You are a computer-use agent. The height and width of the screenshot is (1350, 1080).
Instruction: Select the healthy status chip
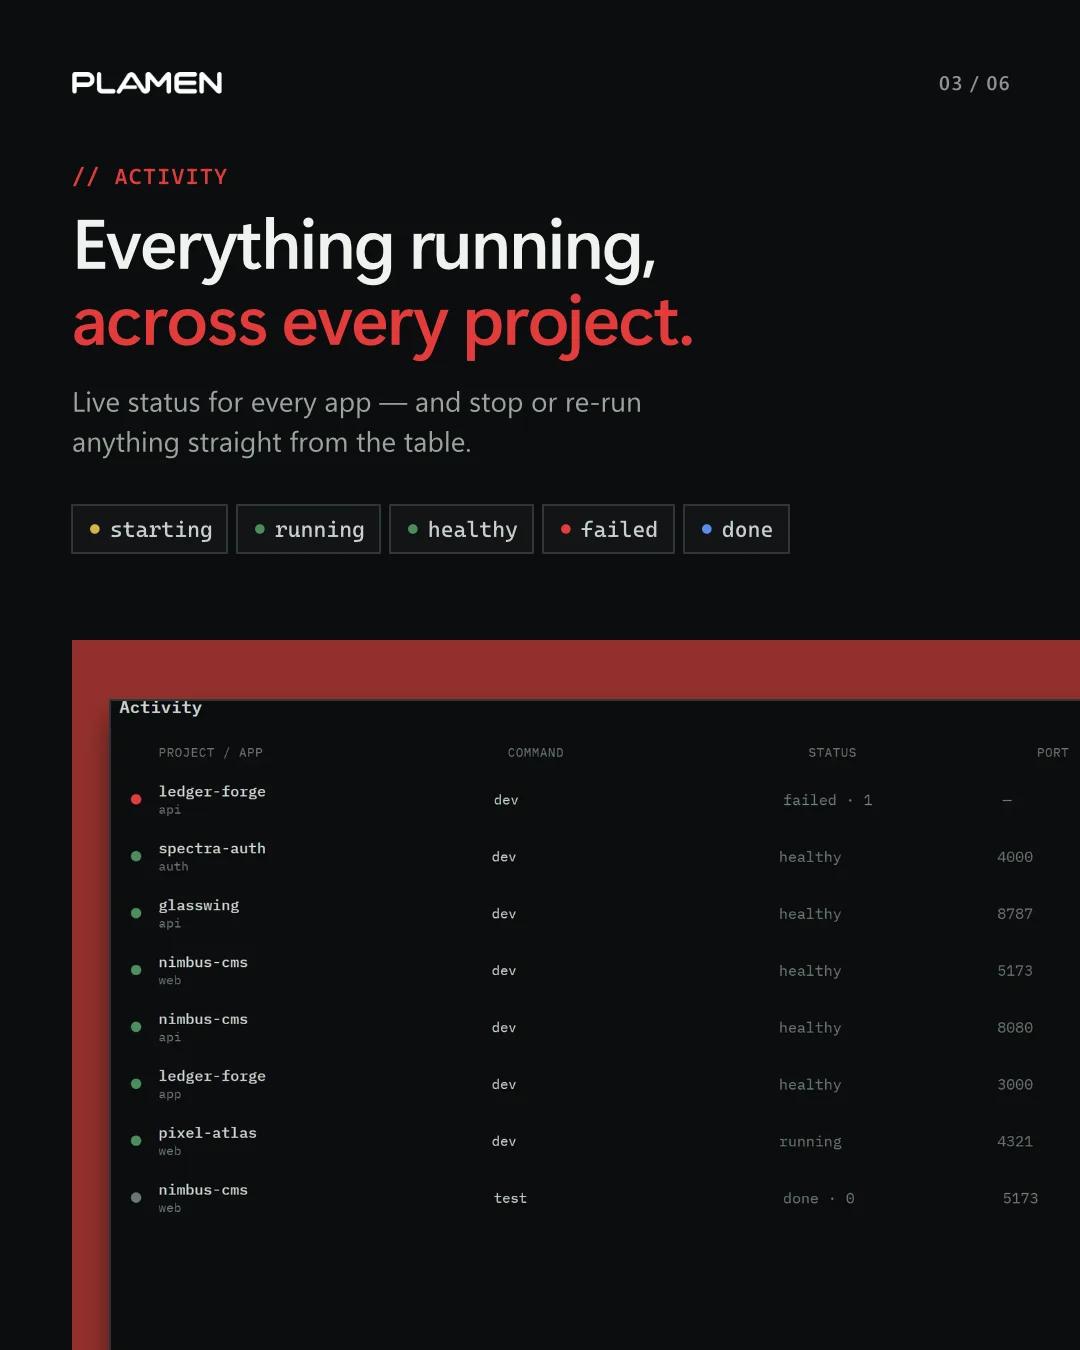pos(462,529)
